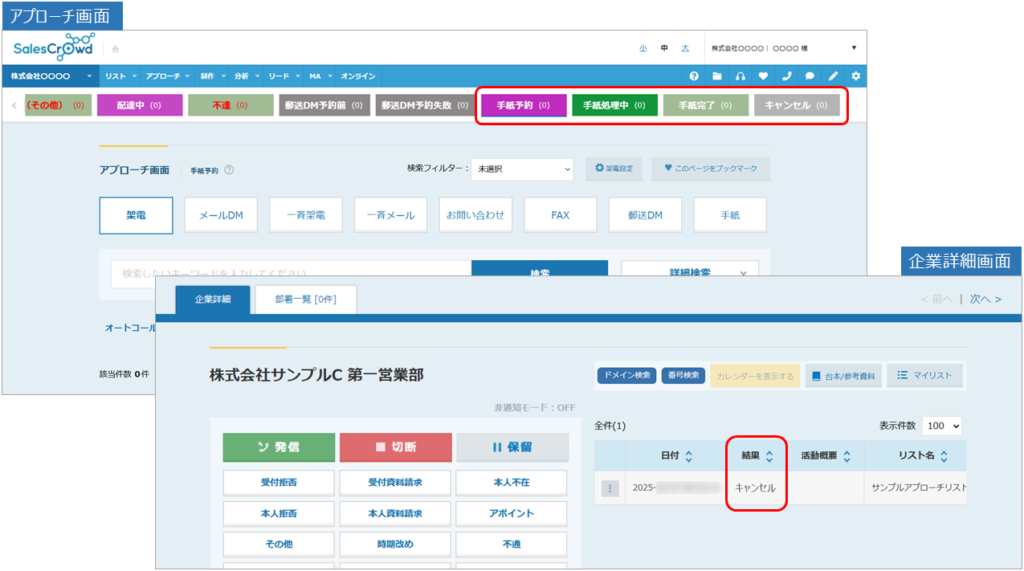Click the pencil edit icon in blue toolbar
The width and height of the screenshot is (1024, 571).
coord(832,76)
